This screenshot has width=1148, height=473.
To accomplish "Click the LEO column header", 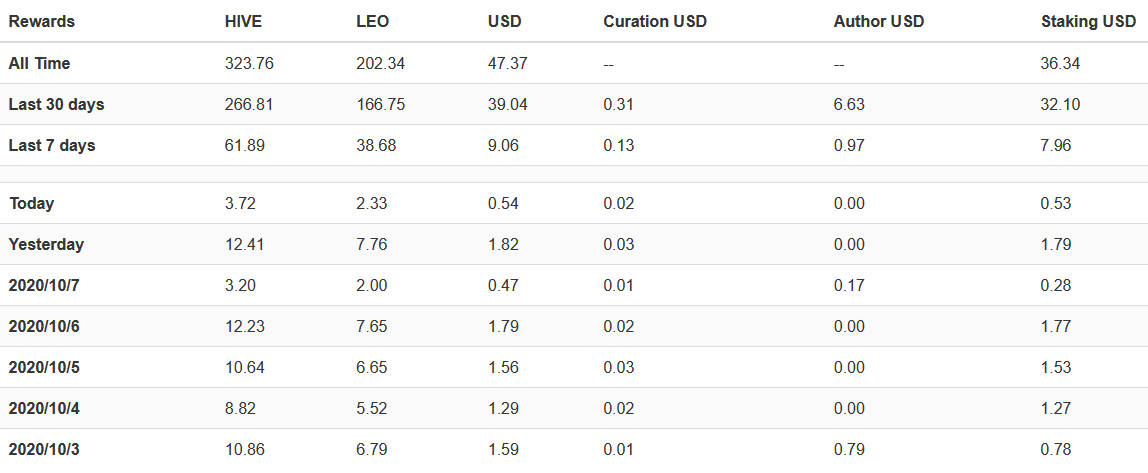I will 372,22.
